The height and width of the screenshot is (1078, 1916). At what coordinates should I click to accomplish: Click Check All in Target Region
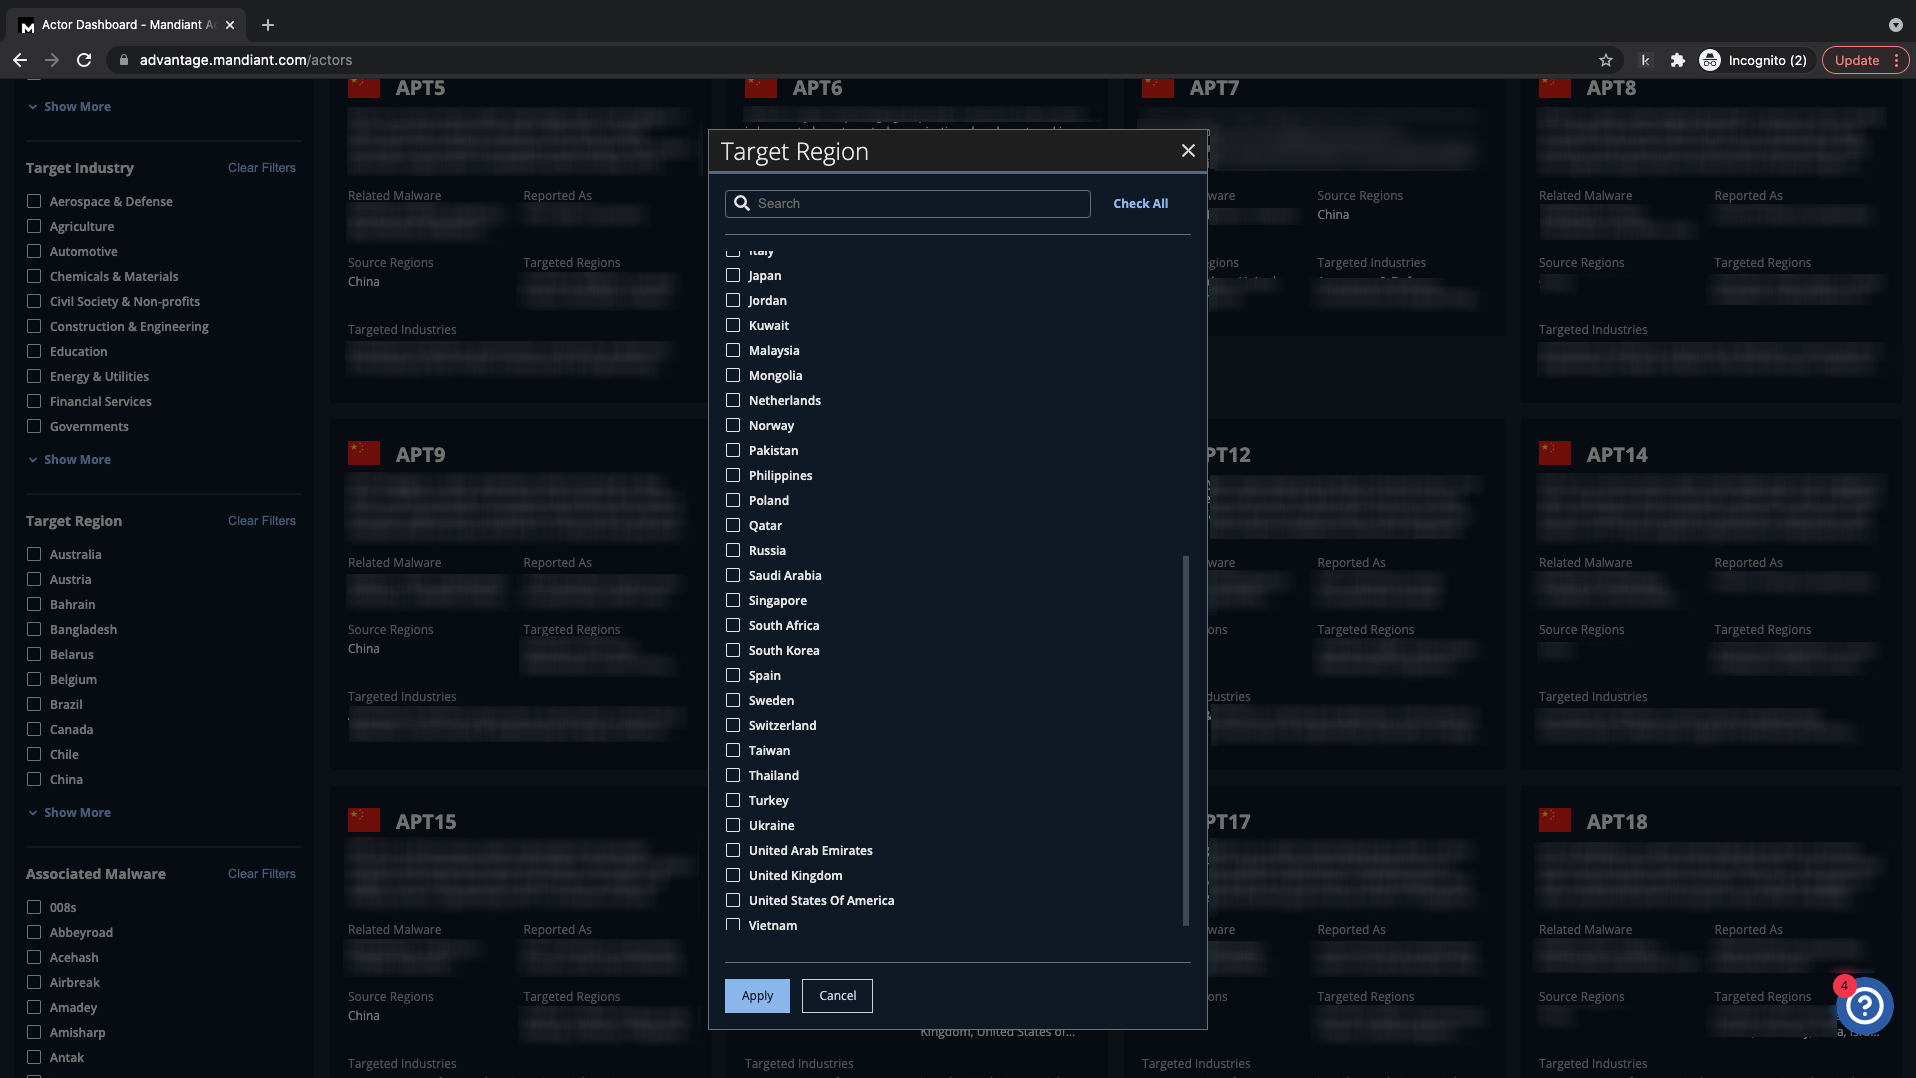tap(1140, 203)
